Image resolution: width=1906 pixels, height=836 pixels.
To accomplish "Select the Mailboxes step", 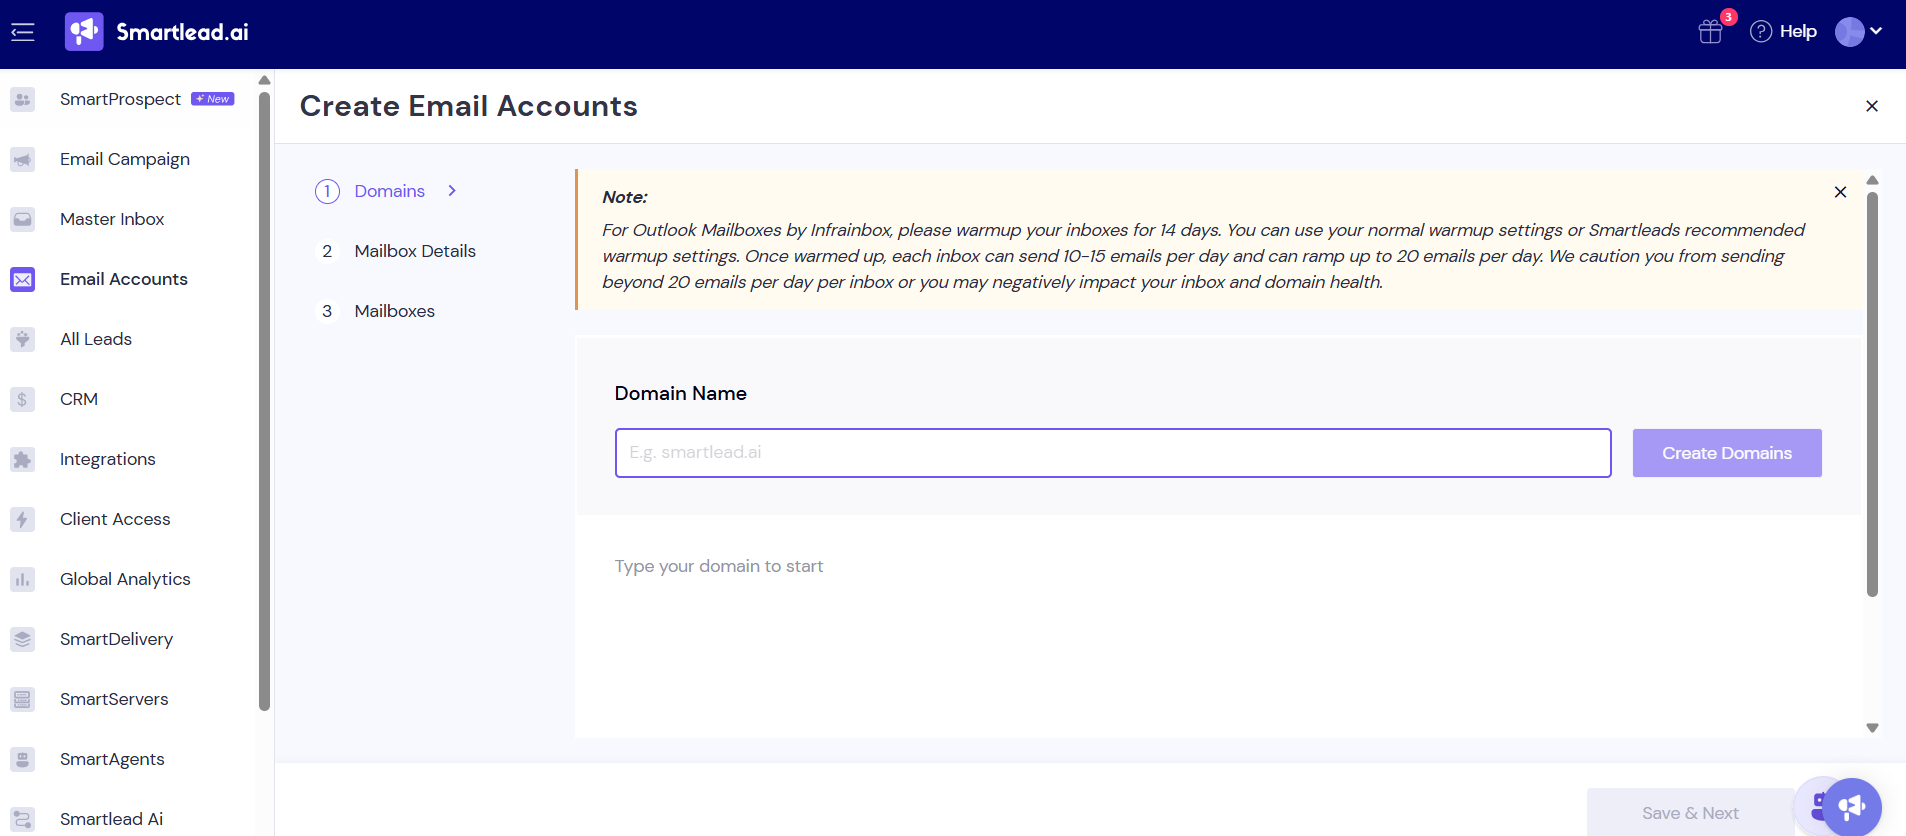I will tap(395, 311).
